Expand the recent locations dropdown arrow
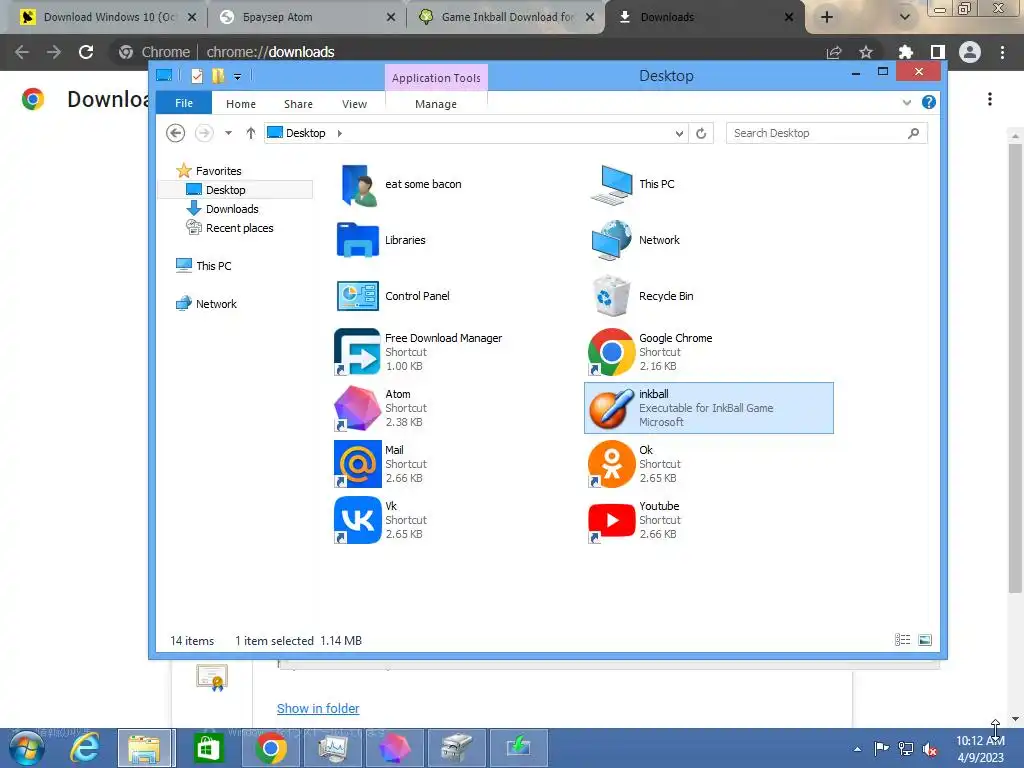 pyautogui.click(x=228, y=133)
